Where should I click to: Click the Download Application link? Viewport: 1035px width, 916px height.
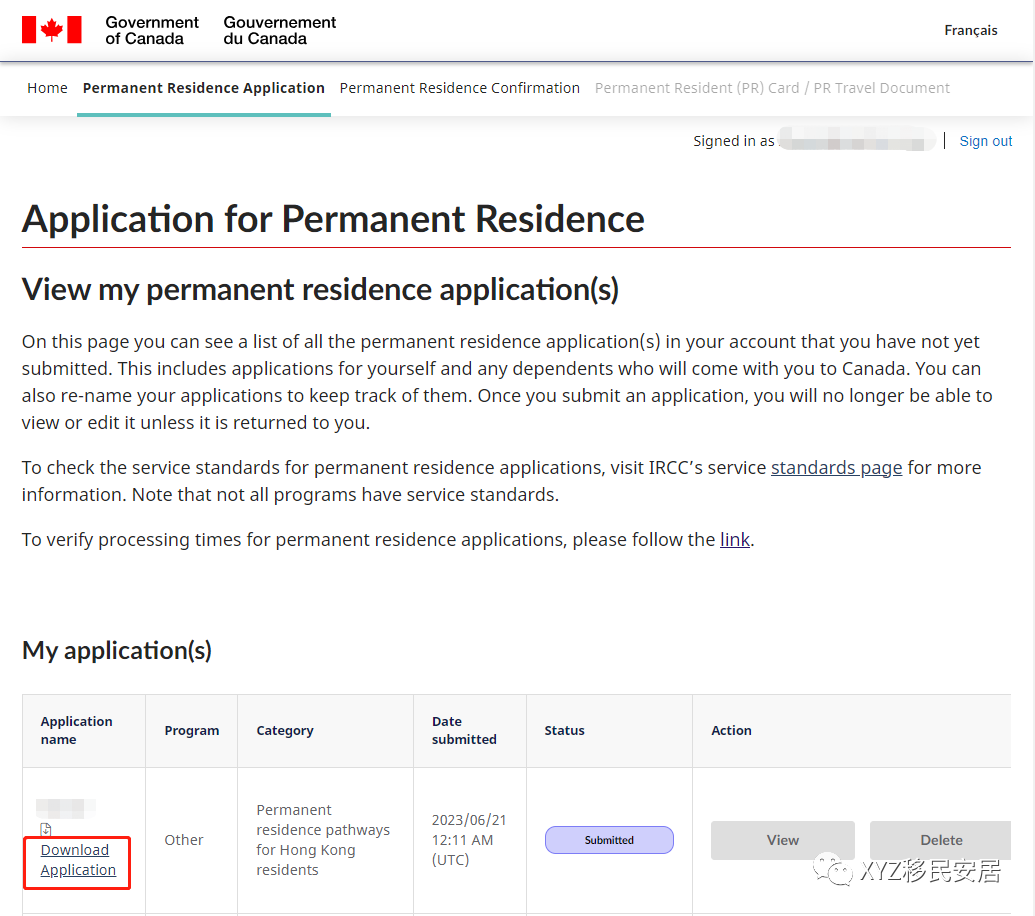click(78, 860)
